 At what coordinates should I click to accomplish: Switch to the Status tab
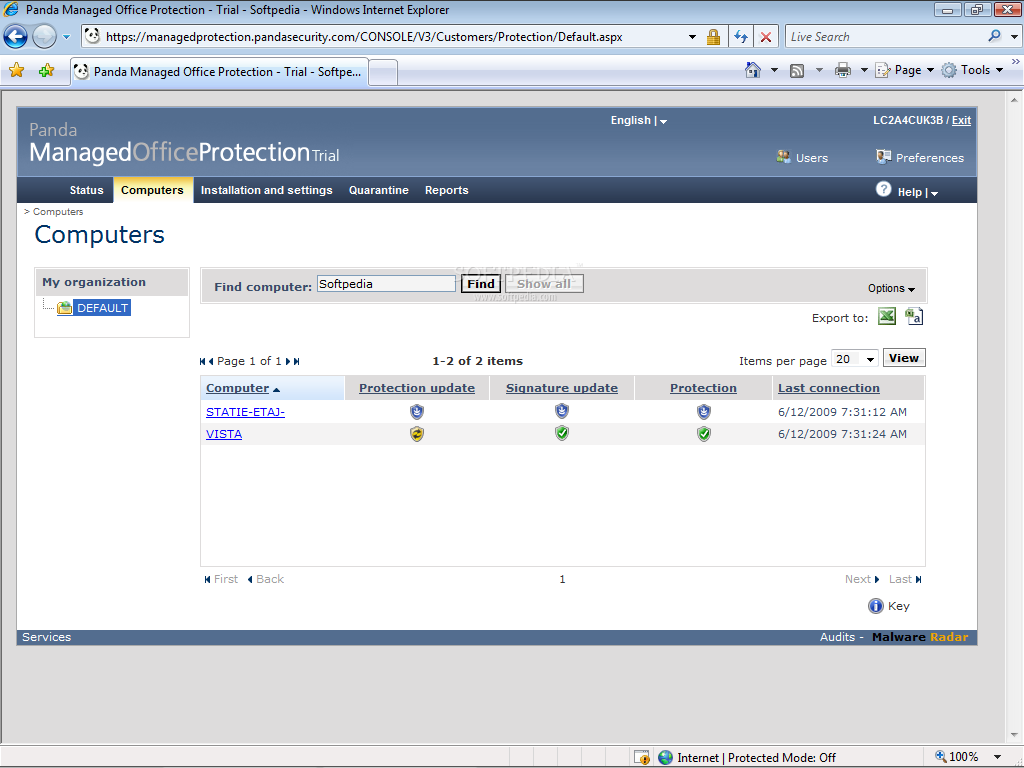tap(86, 190)
